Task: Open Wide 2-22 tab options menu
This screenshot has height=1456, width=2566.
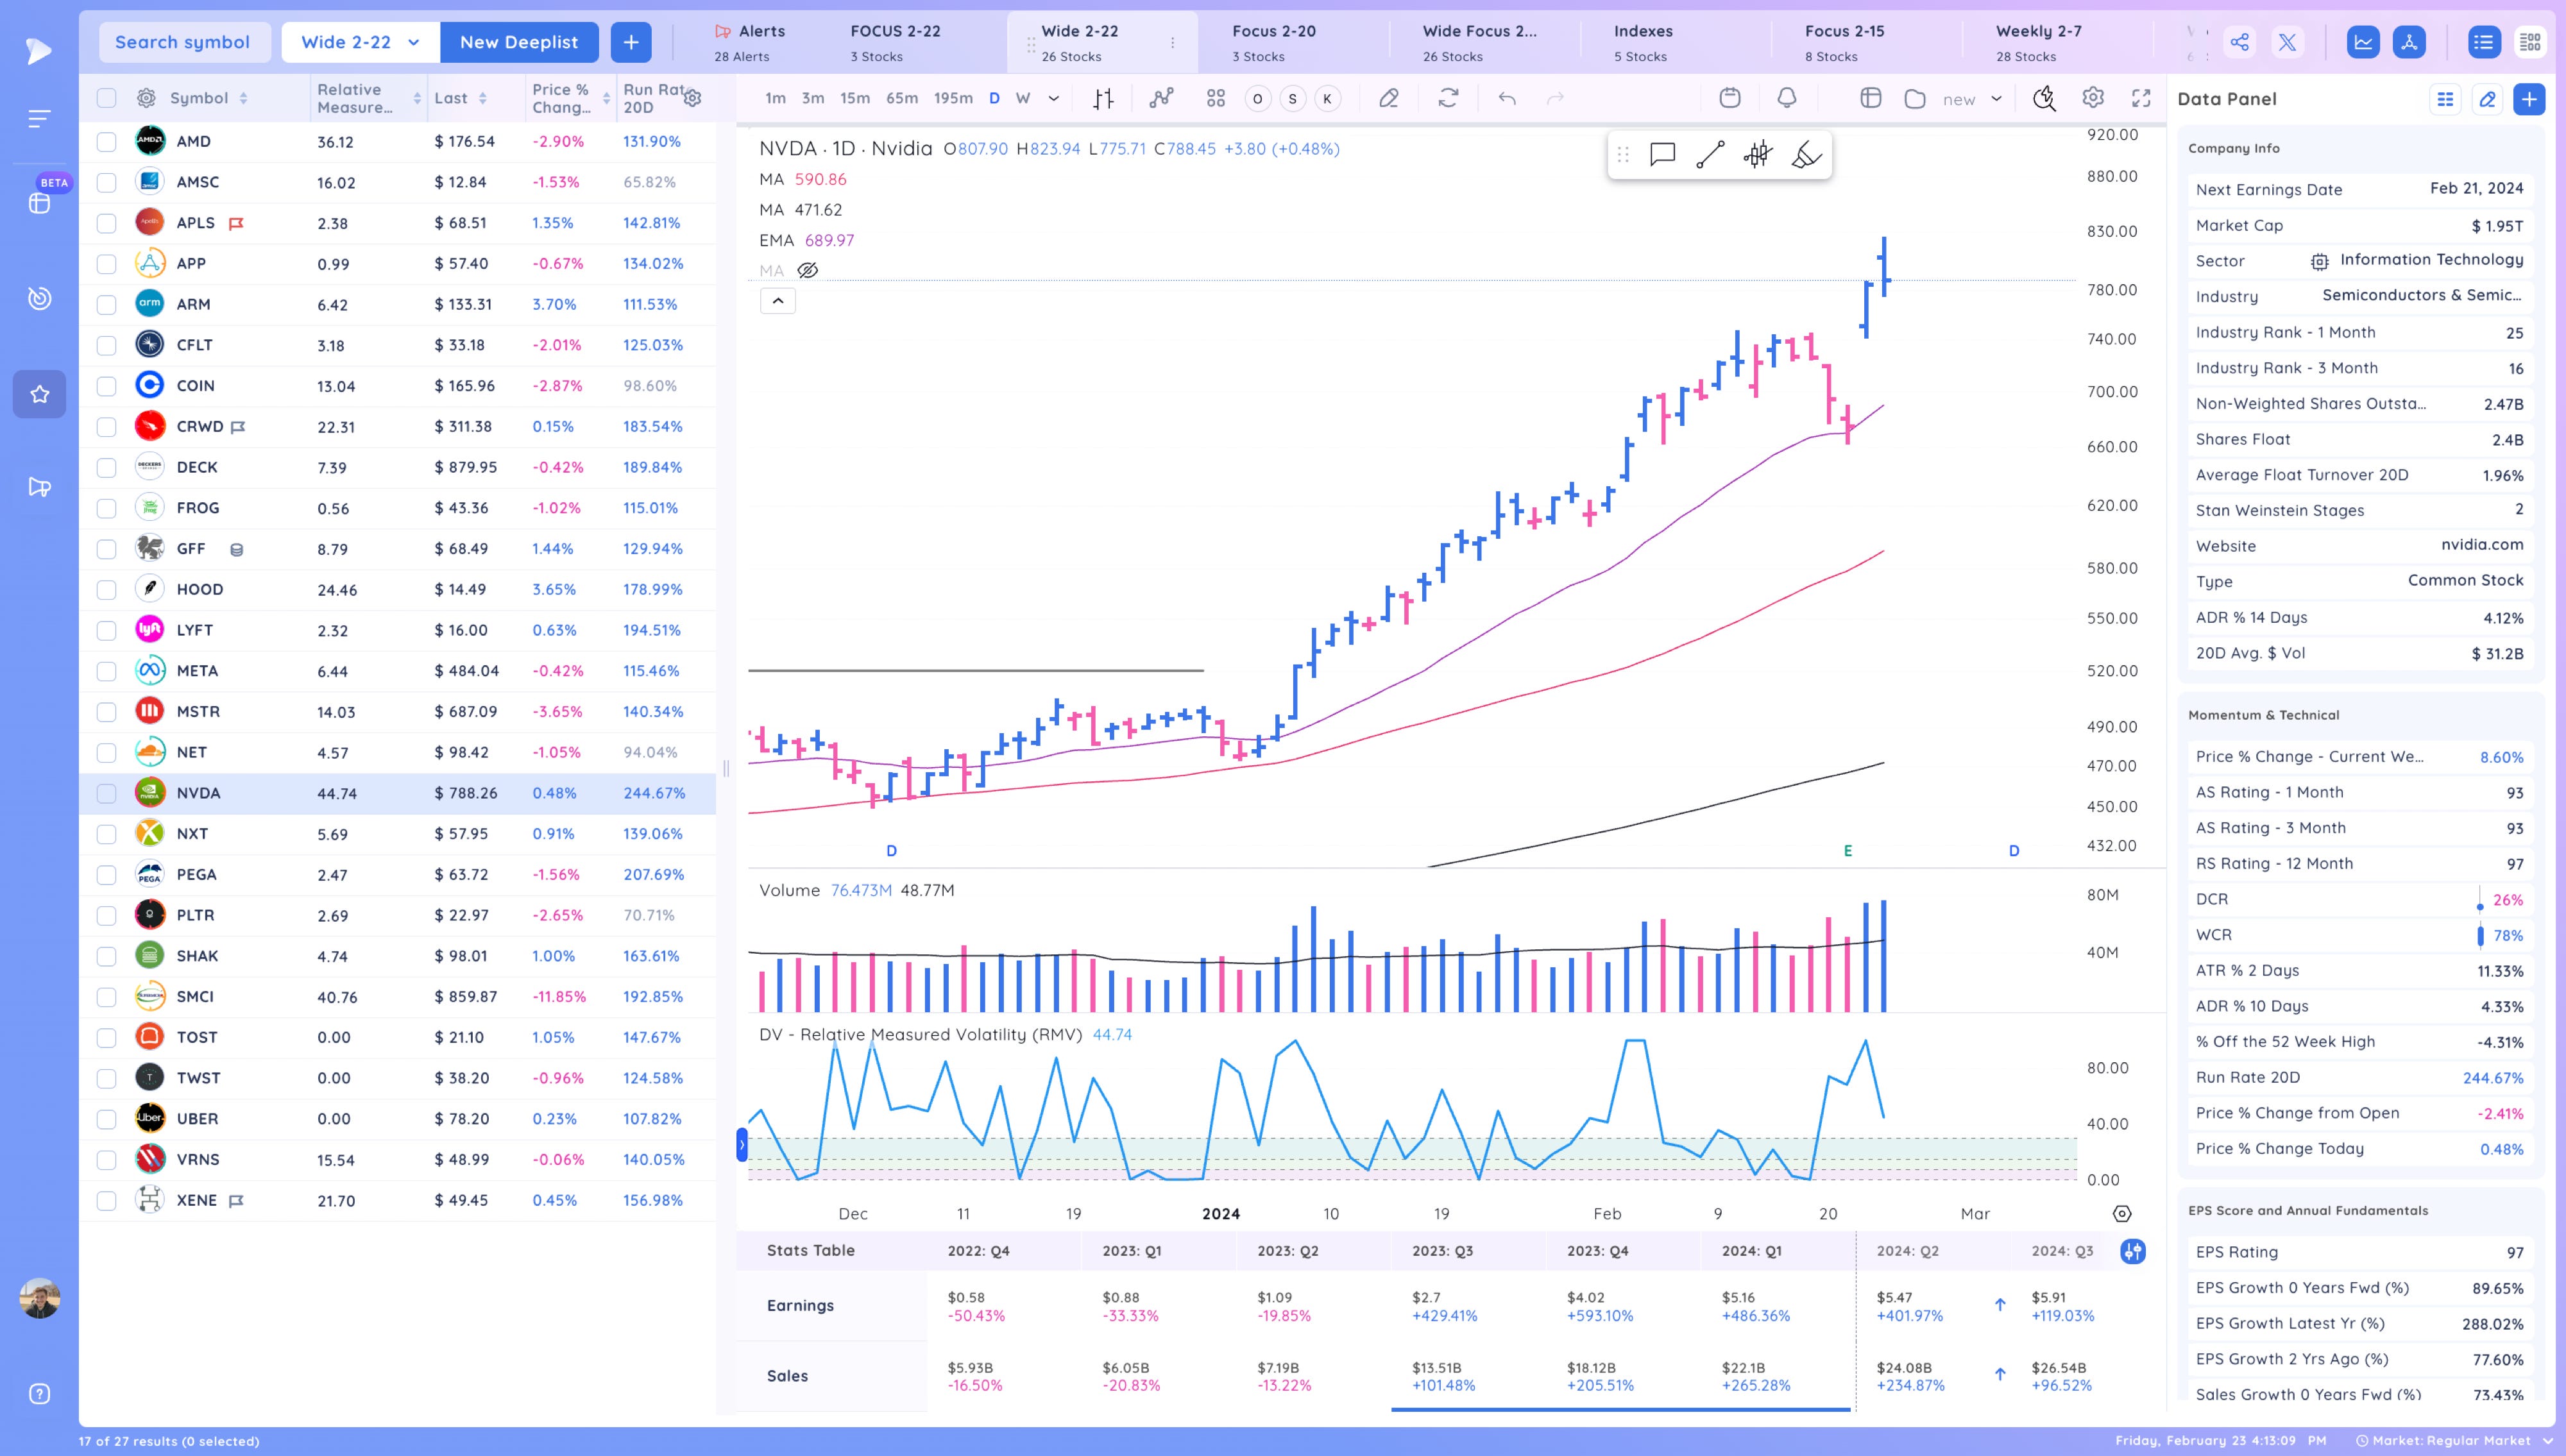Action: pyautogui.click(x=1173, y=43)
